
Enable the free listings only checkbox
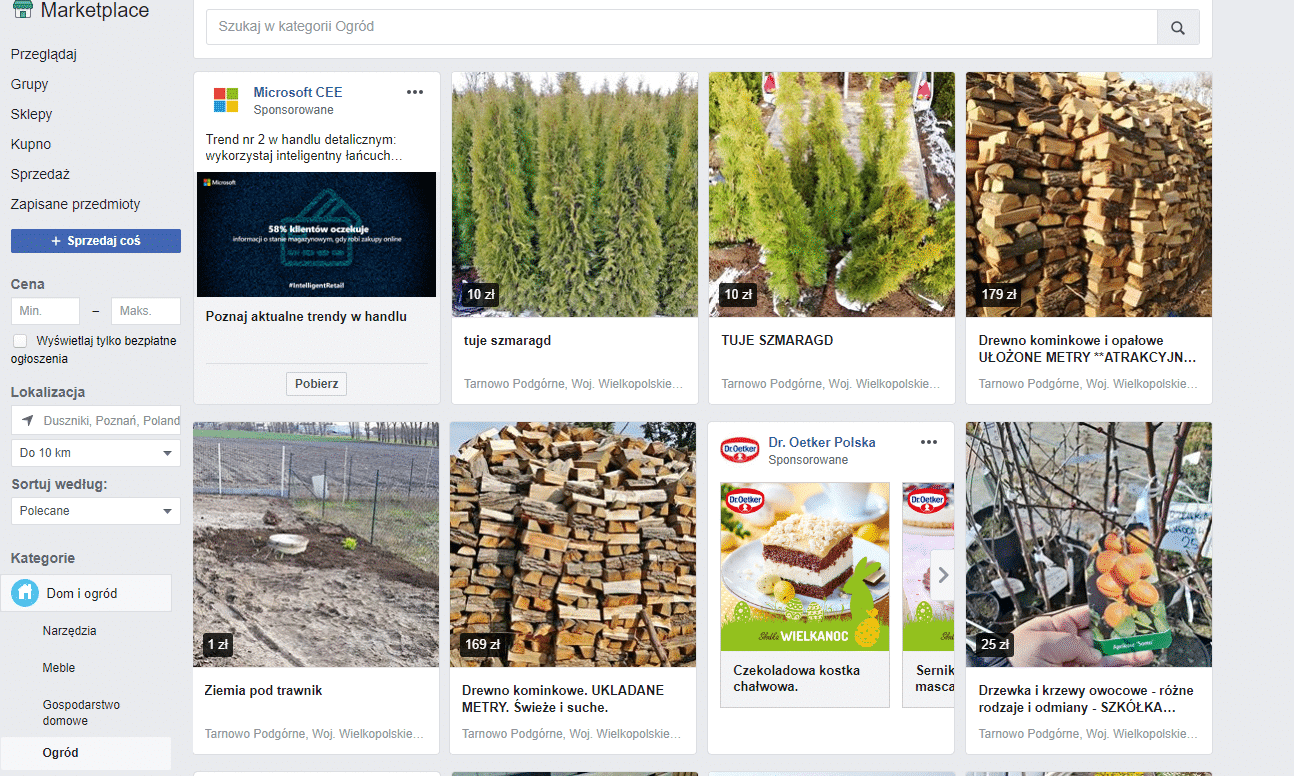point(20,341)
